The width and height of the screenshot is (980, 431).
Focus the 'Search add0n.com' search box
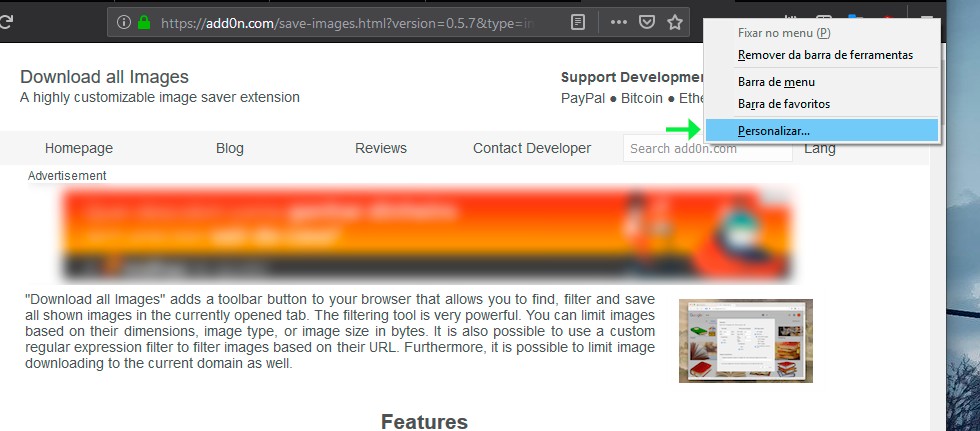tap(708, 149)
